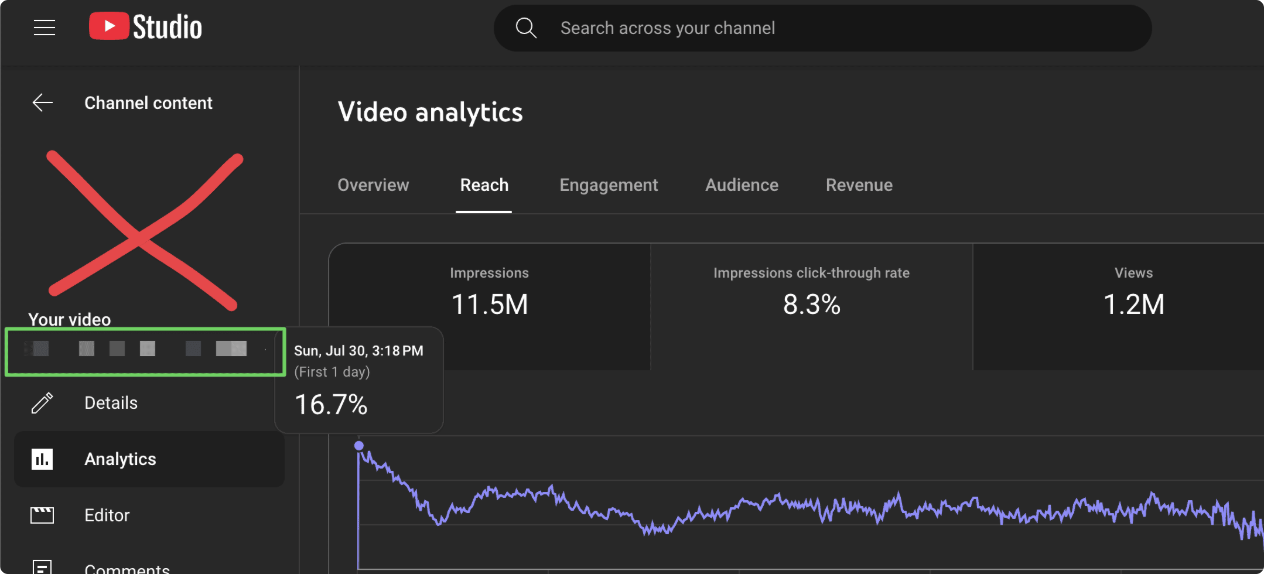Screen dimensions: 1264x574
Task: Click the YouTube Studio logo
Action: coord(146,27)
